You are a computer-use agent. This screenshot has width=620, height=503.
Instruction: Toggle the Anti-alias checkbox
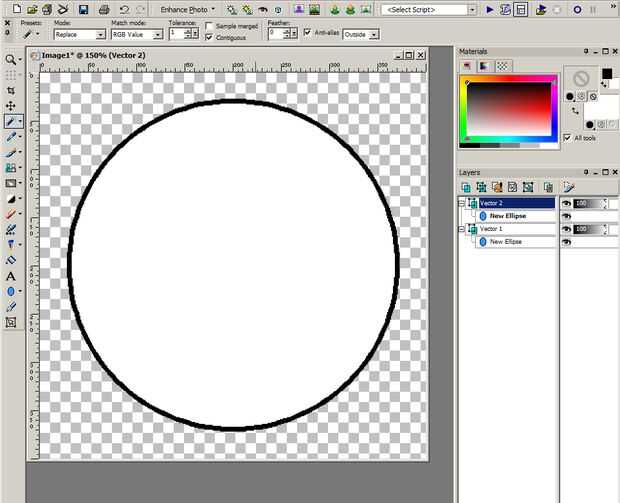[x=307, y=32]
